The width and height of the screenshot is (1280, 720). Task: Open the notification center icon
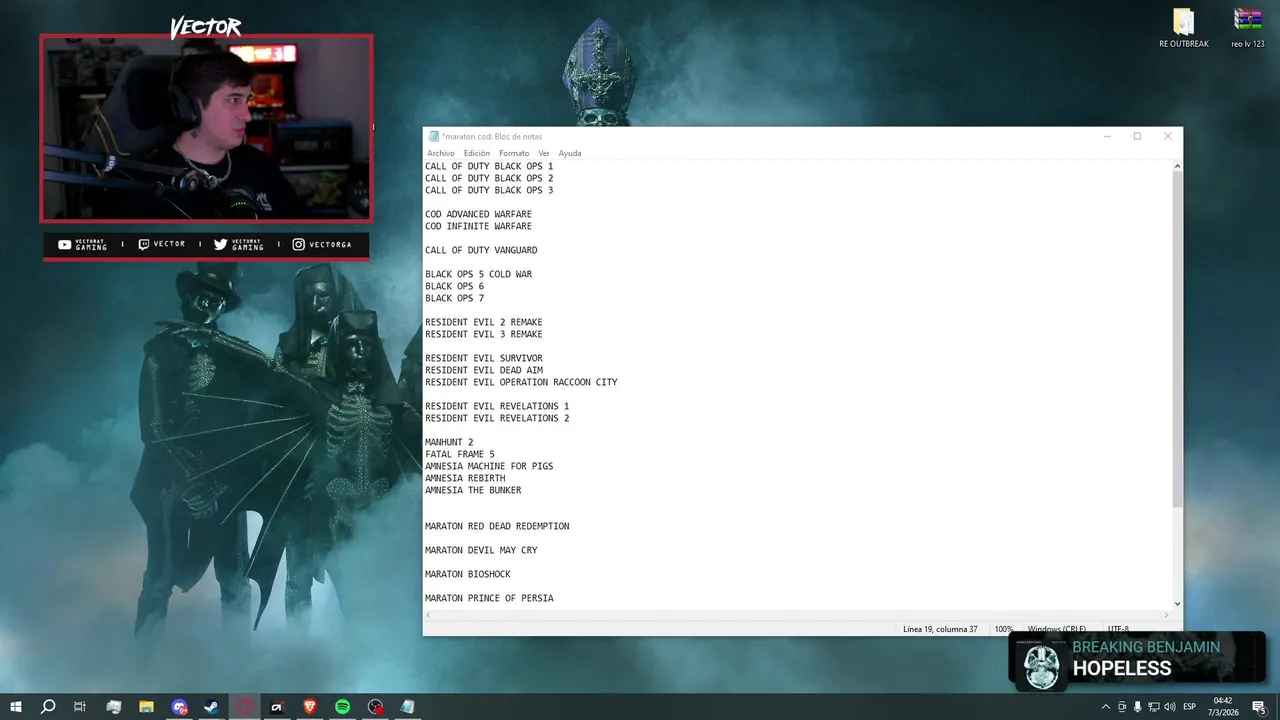1258,707
